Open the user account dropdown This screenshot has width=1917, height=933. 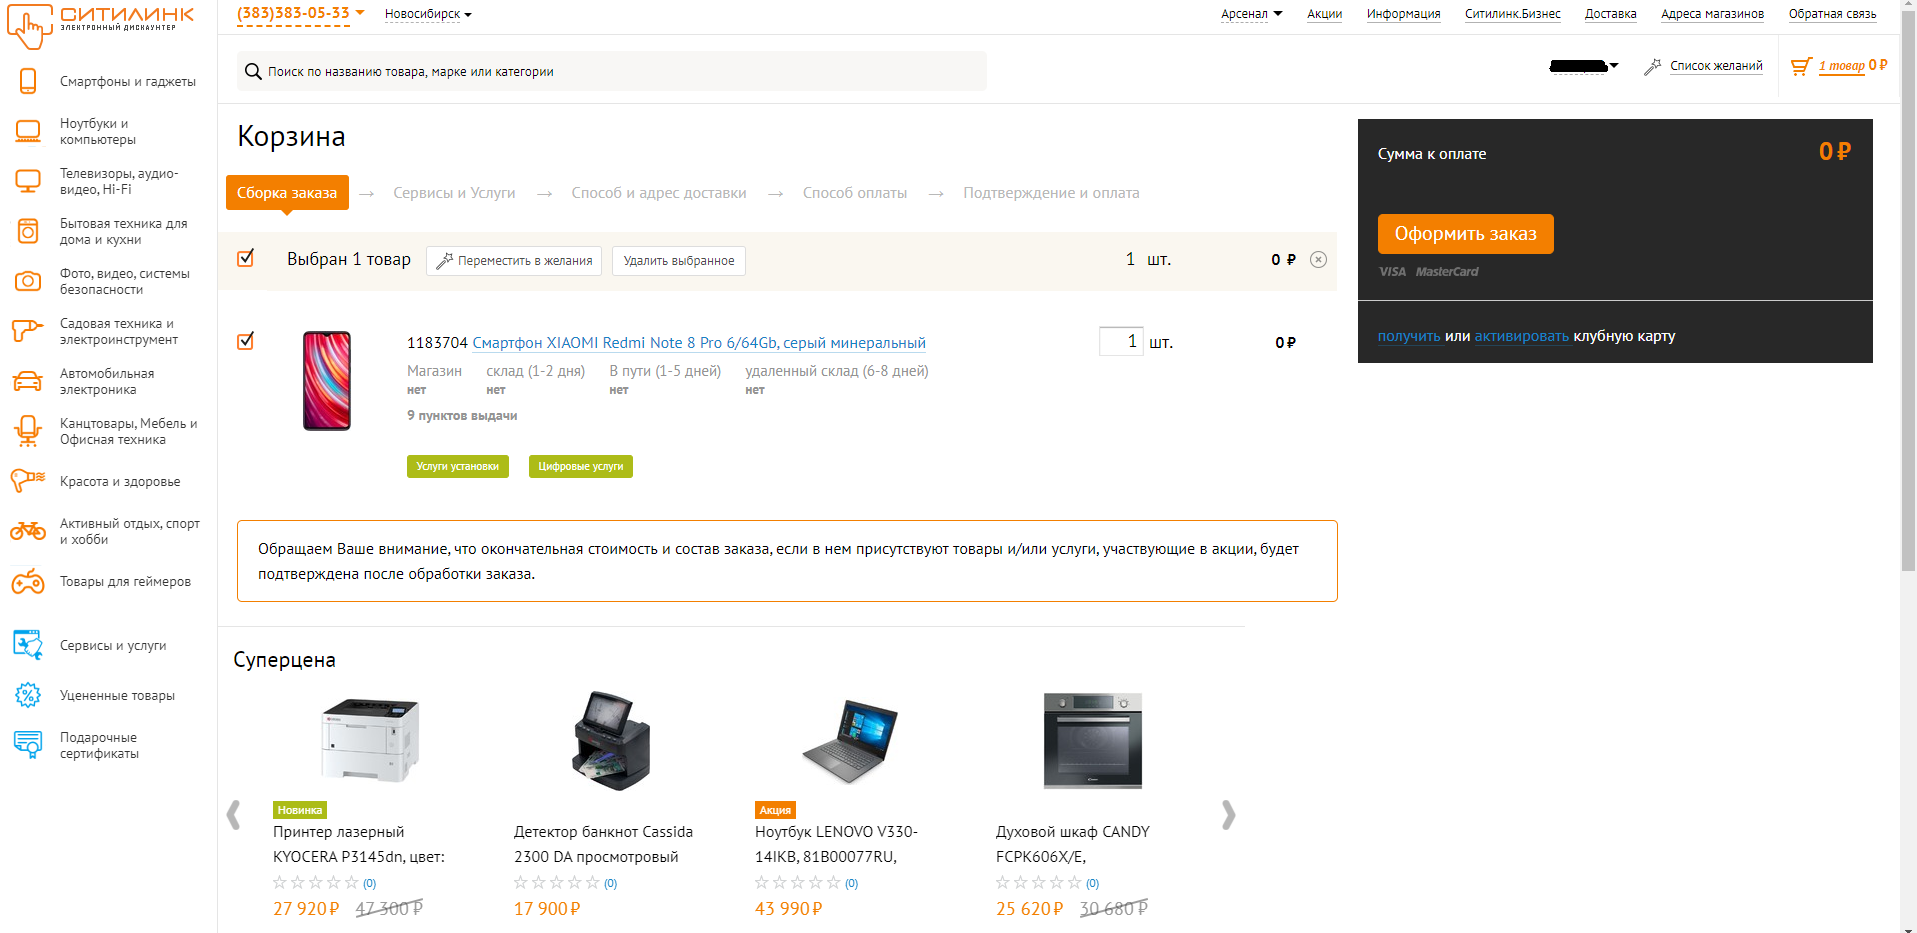tap(1584, 66)
